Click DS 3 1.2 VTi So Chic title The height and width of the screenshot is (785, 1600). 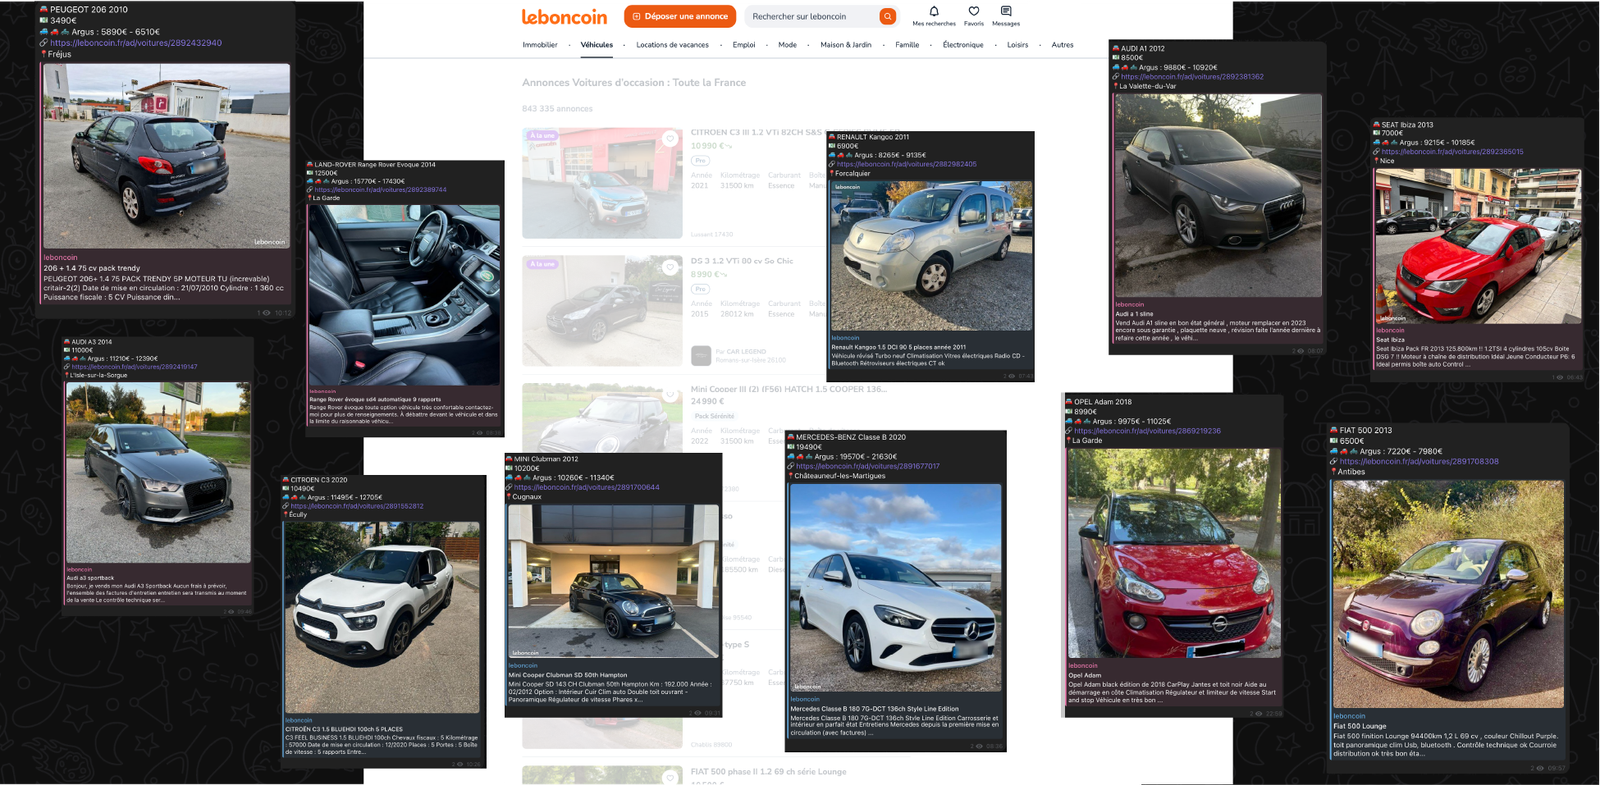click(x=741, y=261)
